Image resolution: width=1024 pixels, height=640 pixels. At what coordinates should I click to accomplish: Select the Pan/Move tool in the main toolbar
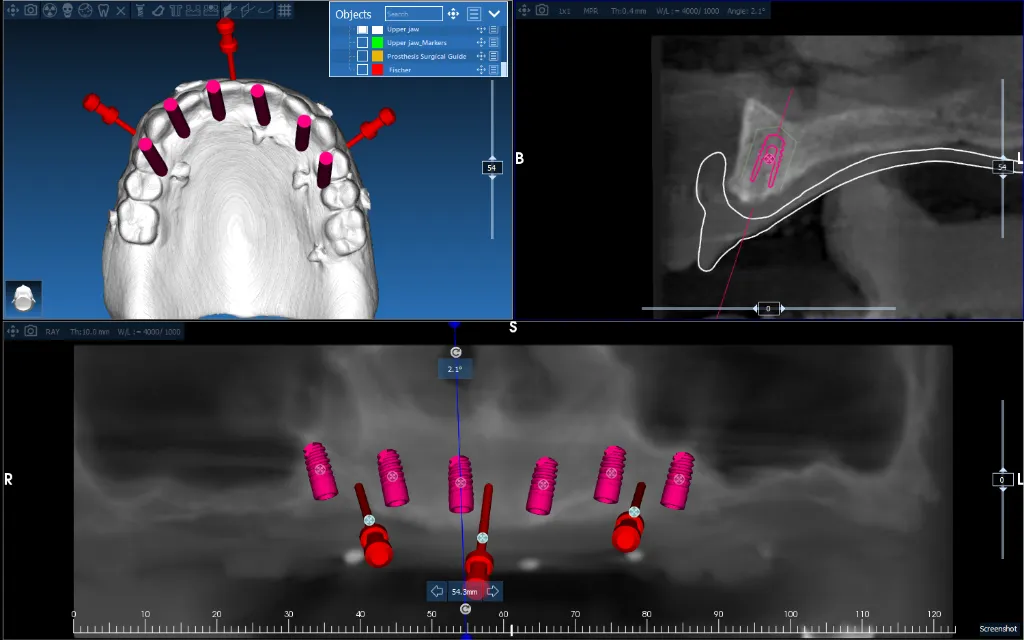click(12, 10)
